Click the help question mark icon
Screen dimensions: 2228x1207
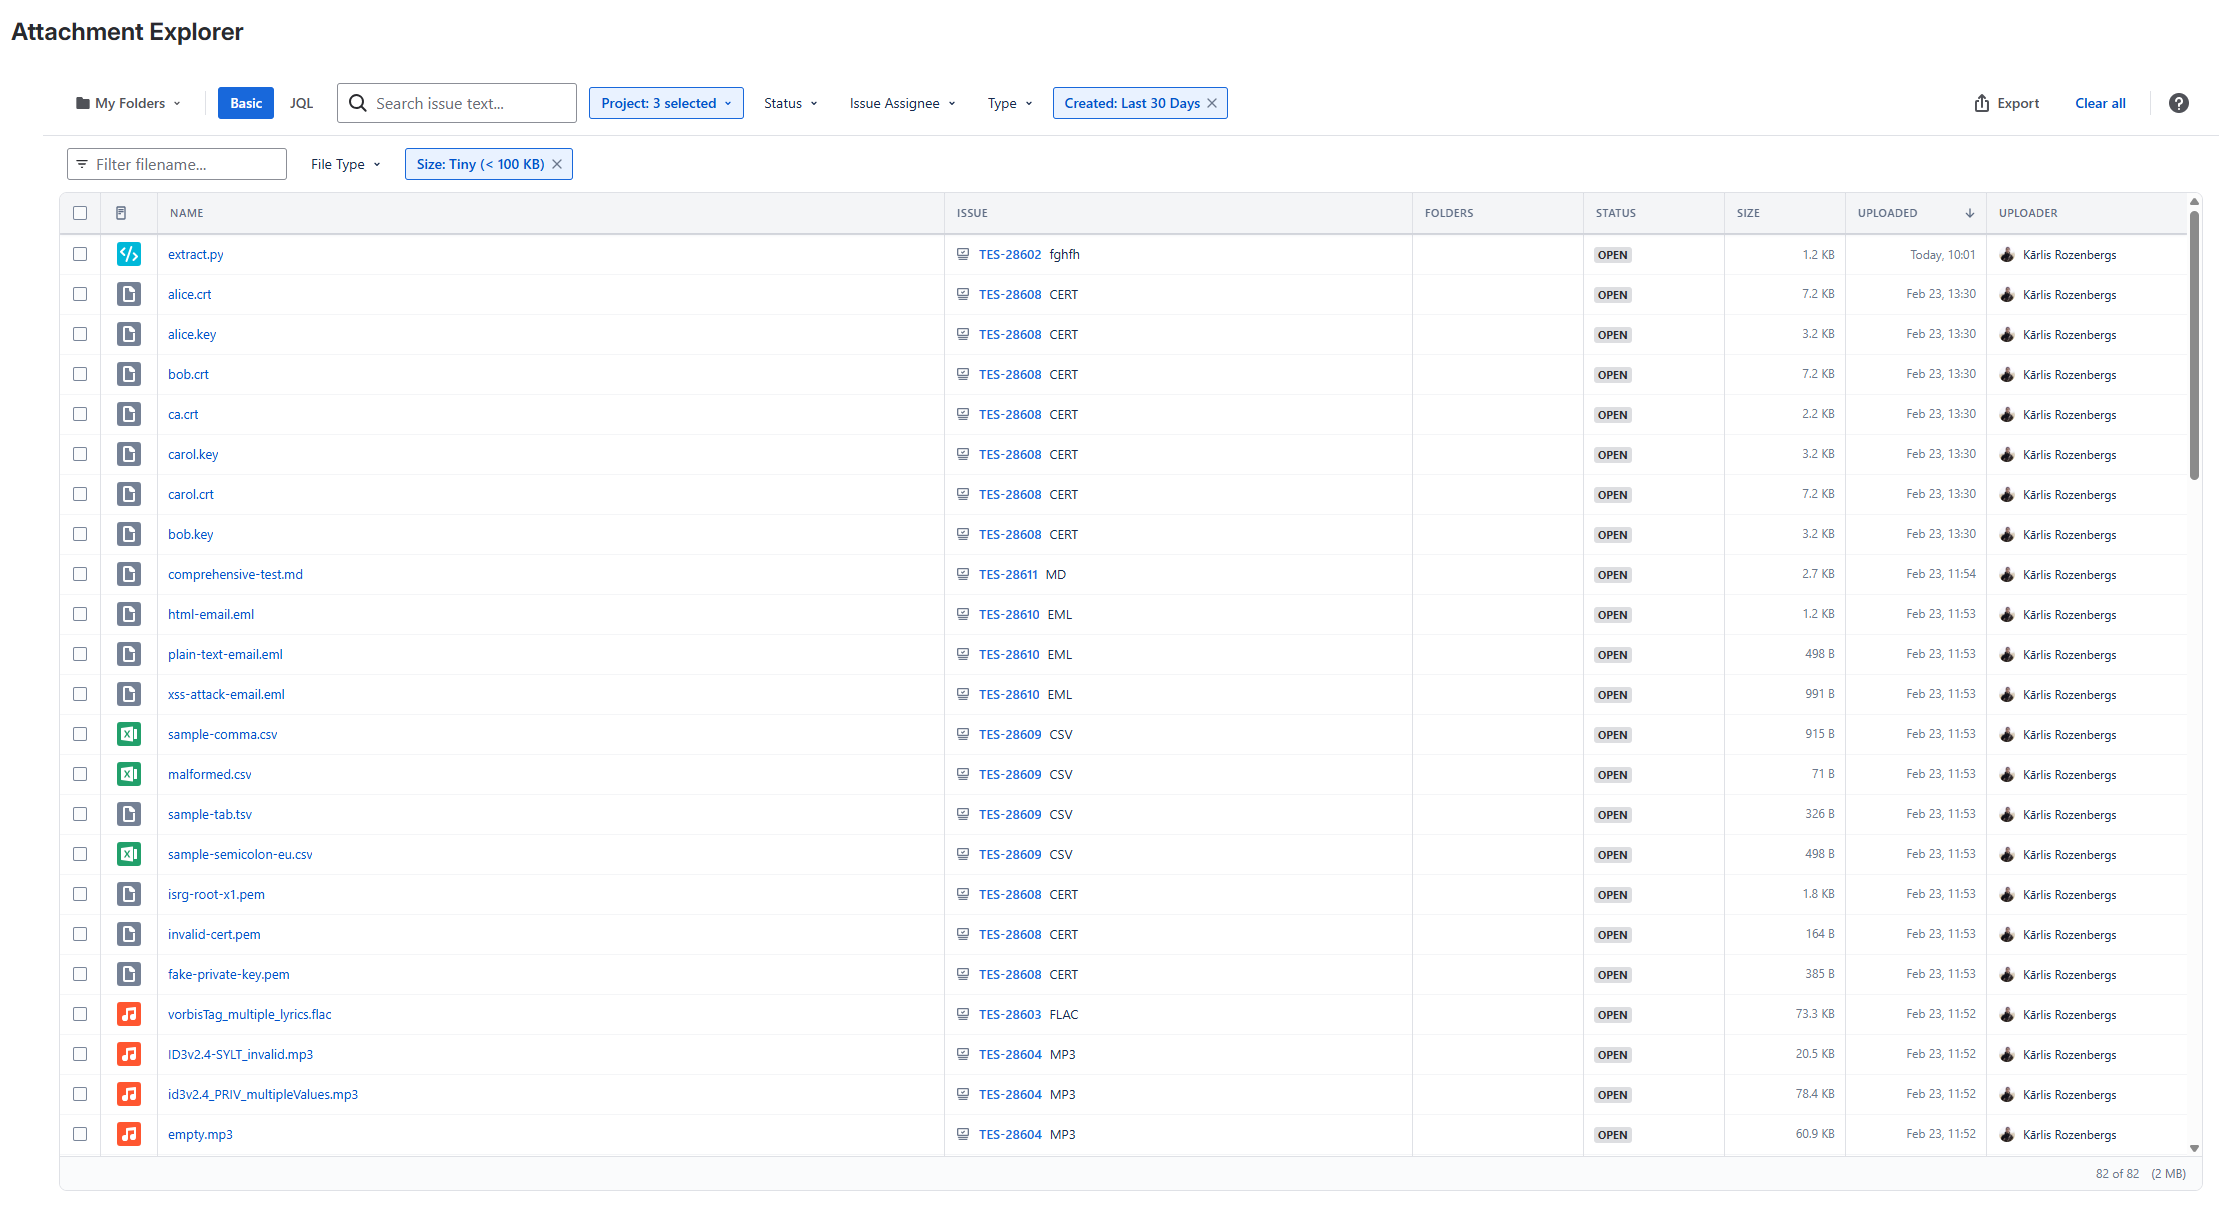(x=2178, y=103)
